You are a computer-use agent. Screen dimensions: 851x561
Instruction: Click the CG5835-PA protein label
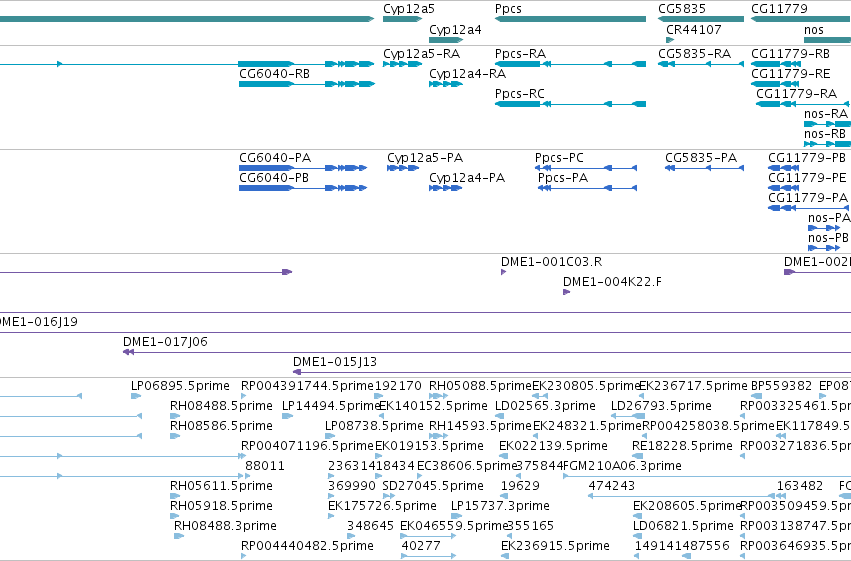(x=701, y=158)
